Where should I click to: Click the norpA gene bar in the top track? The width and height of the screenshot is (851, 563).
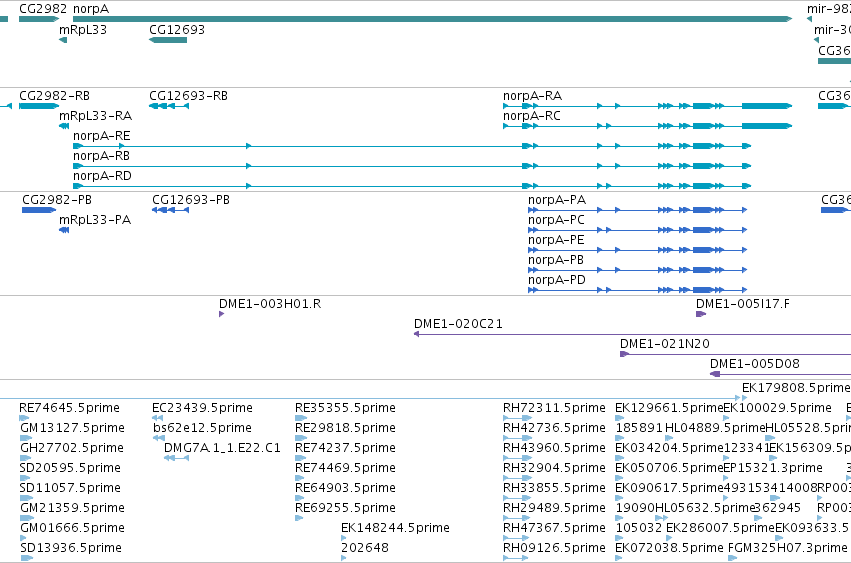(433, 19)
